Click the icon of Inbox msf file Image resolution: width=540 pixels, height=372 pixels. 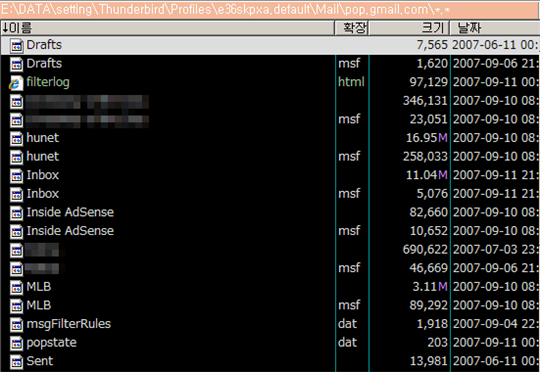click(16, 194)
